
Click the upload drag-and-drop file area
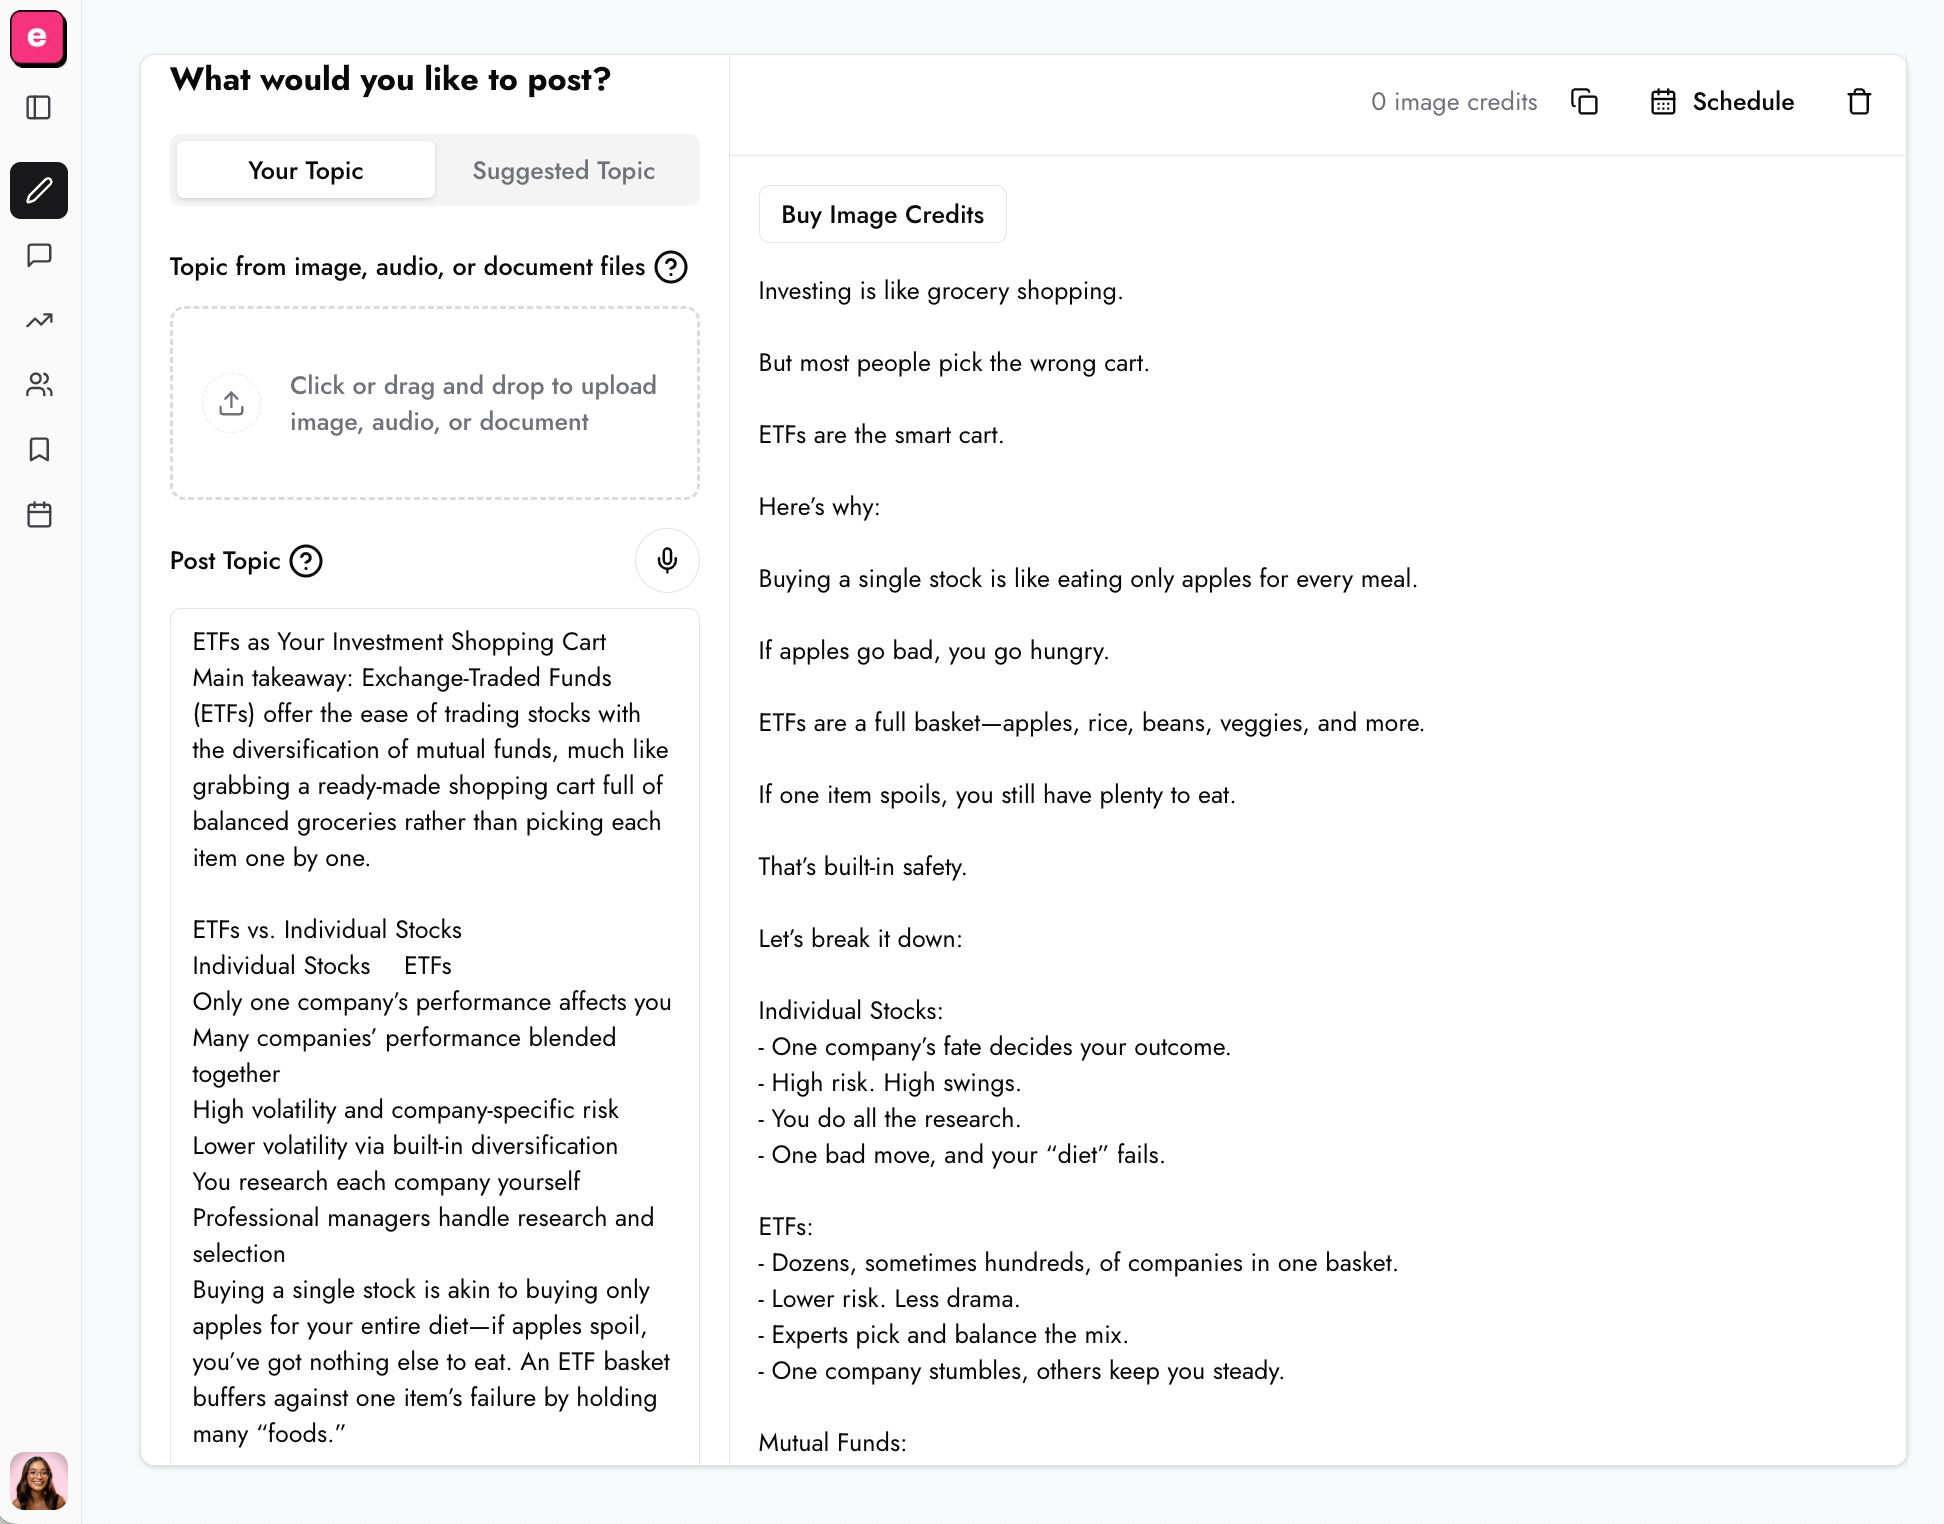[435, 403]
